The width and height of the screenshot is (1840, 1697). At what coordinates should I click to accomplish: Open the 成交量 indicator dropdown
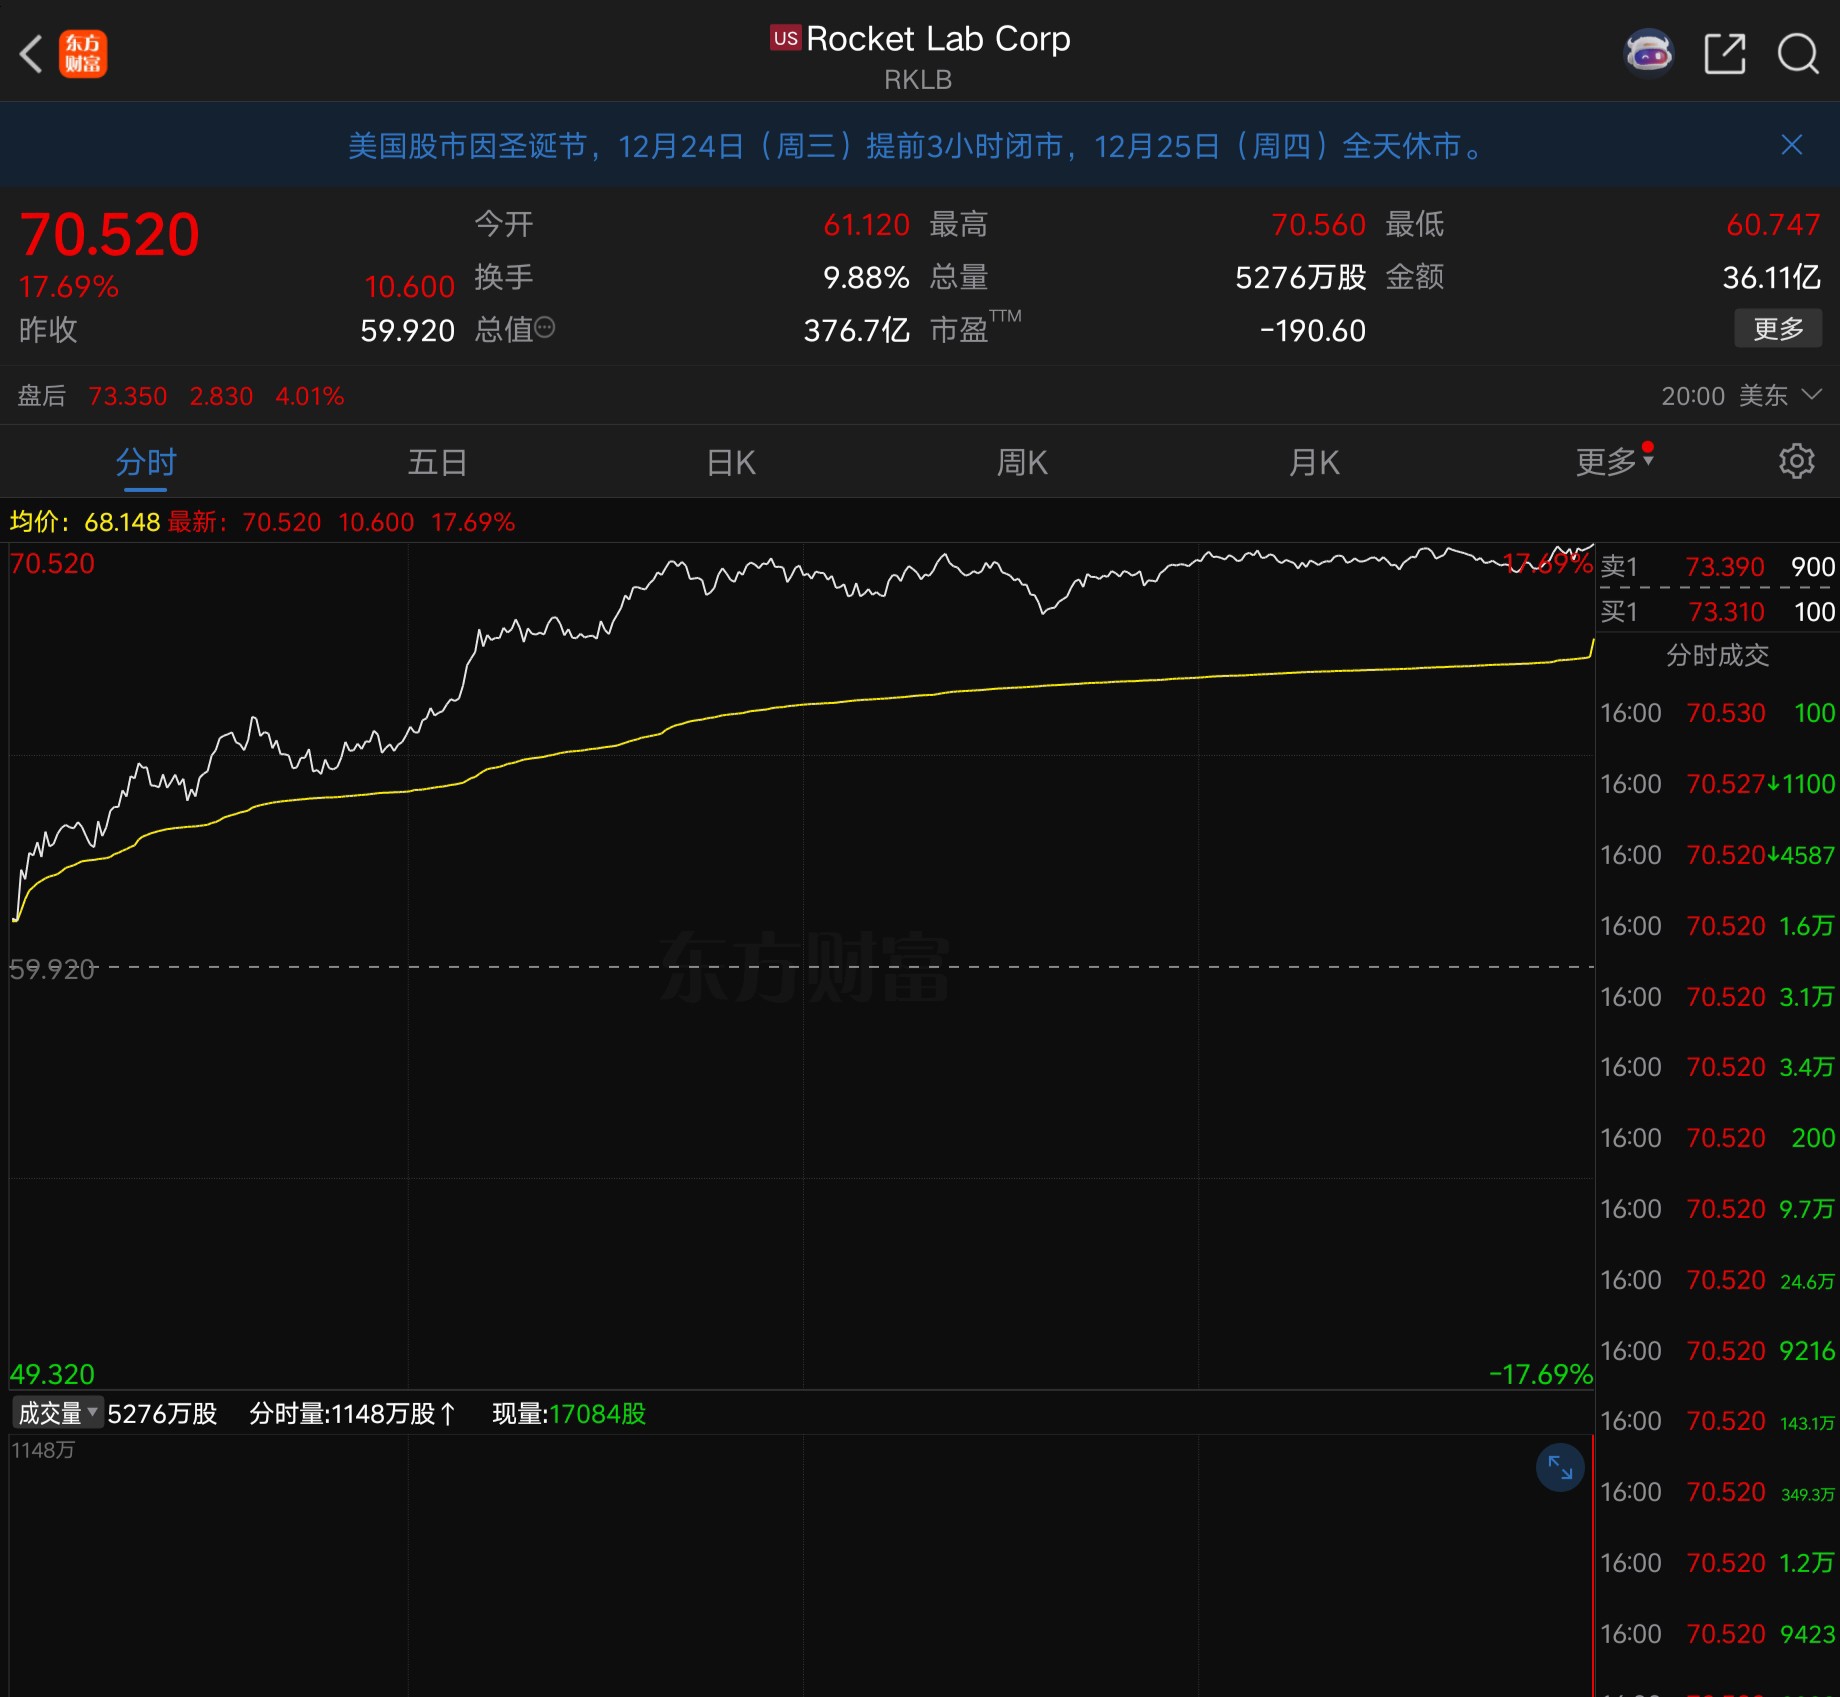click(x=57, y=1413)
